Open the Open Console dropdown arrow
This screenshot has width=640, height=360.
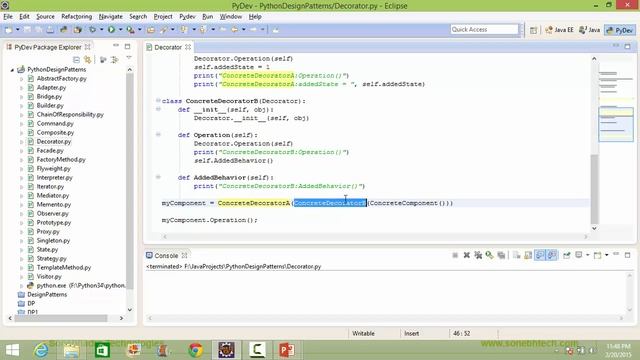click(x=607, y=255)
